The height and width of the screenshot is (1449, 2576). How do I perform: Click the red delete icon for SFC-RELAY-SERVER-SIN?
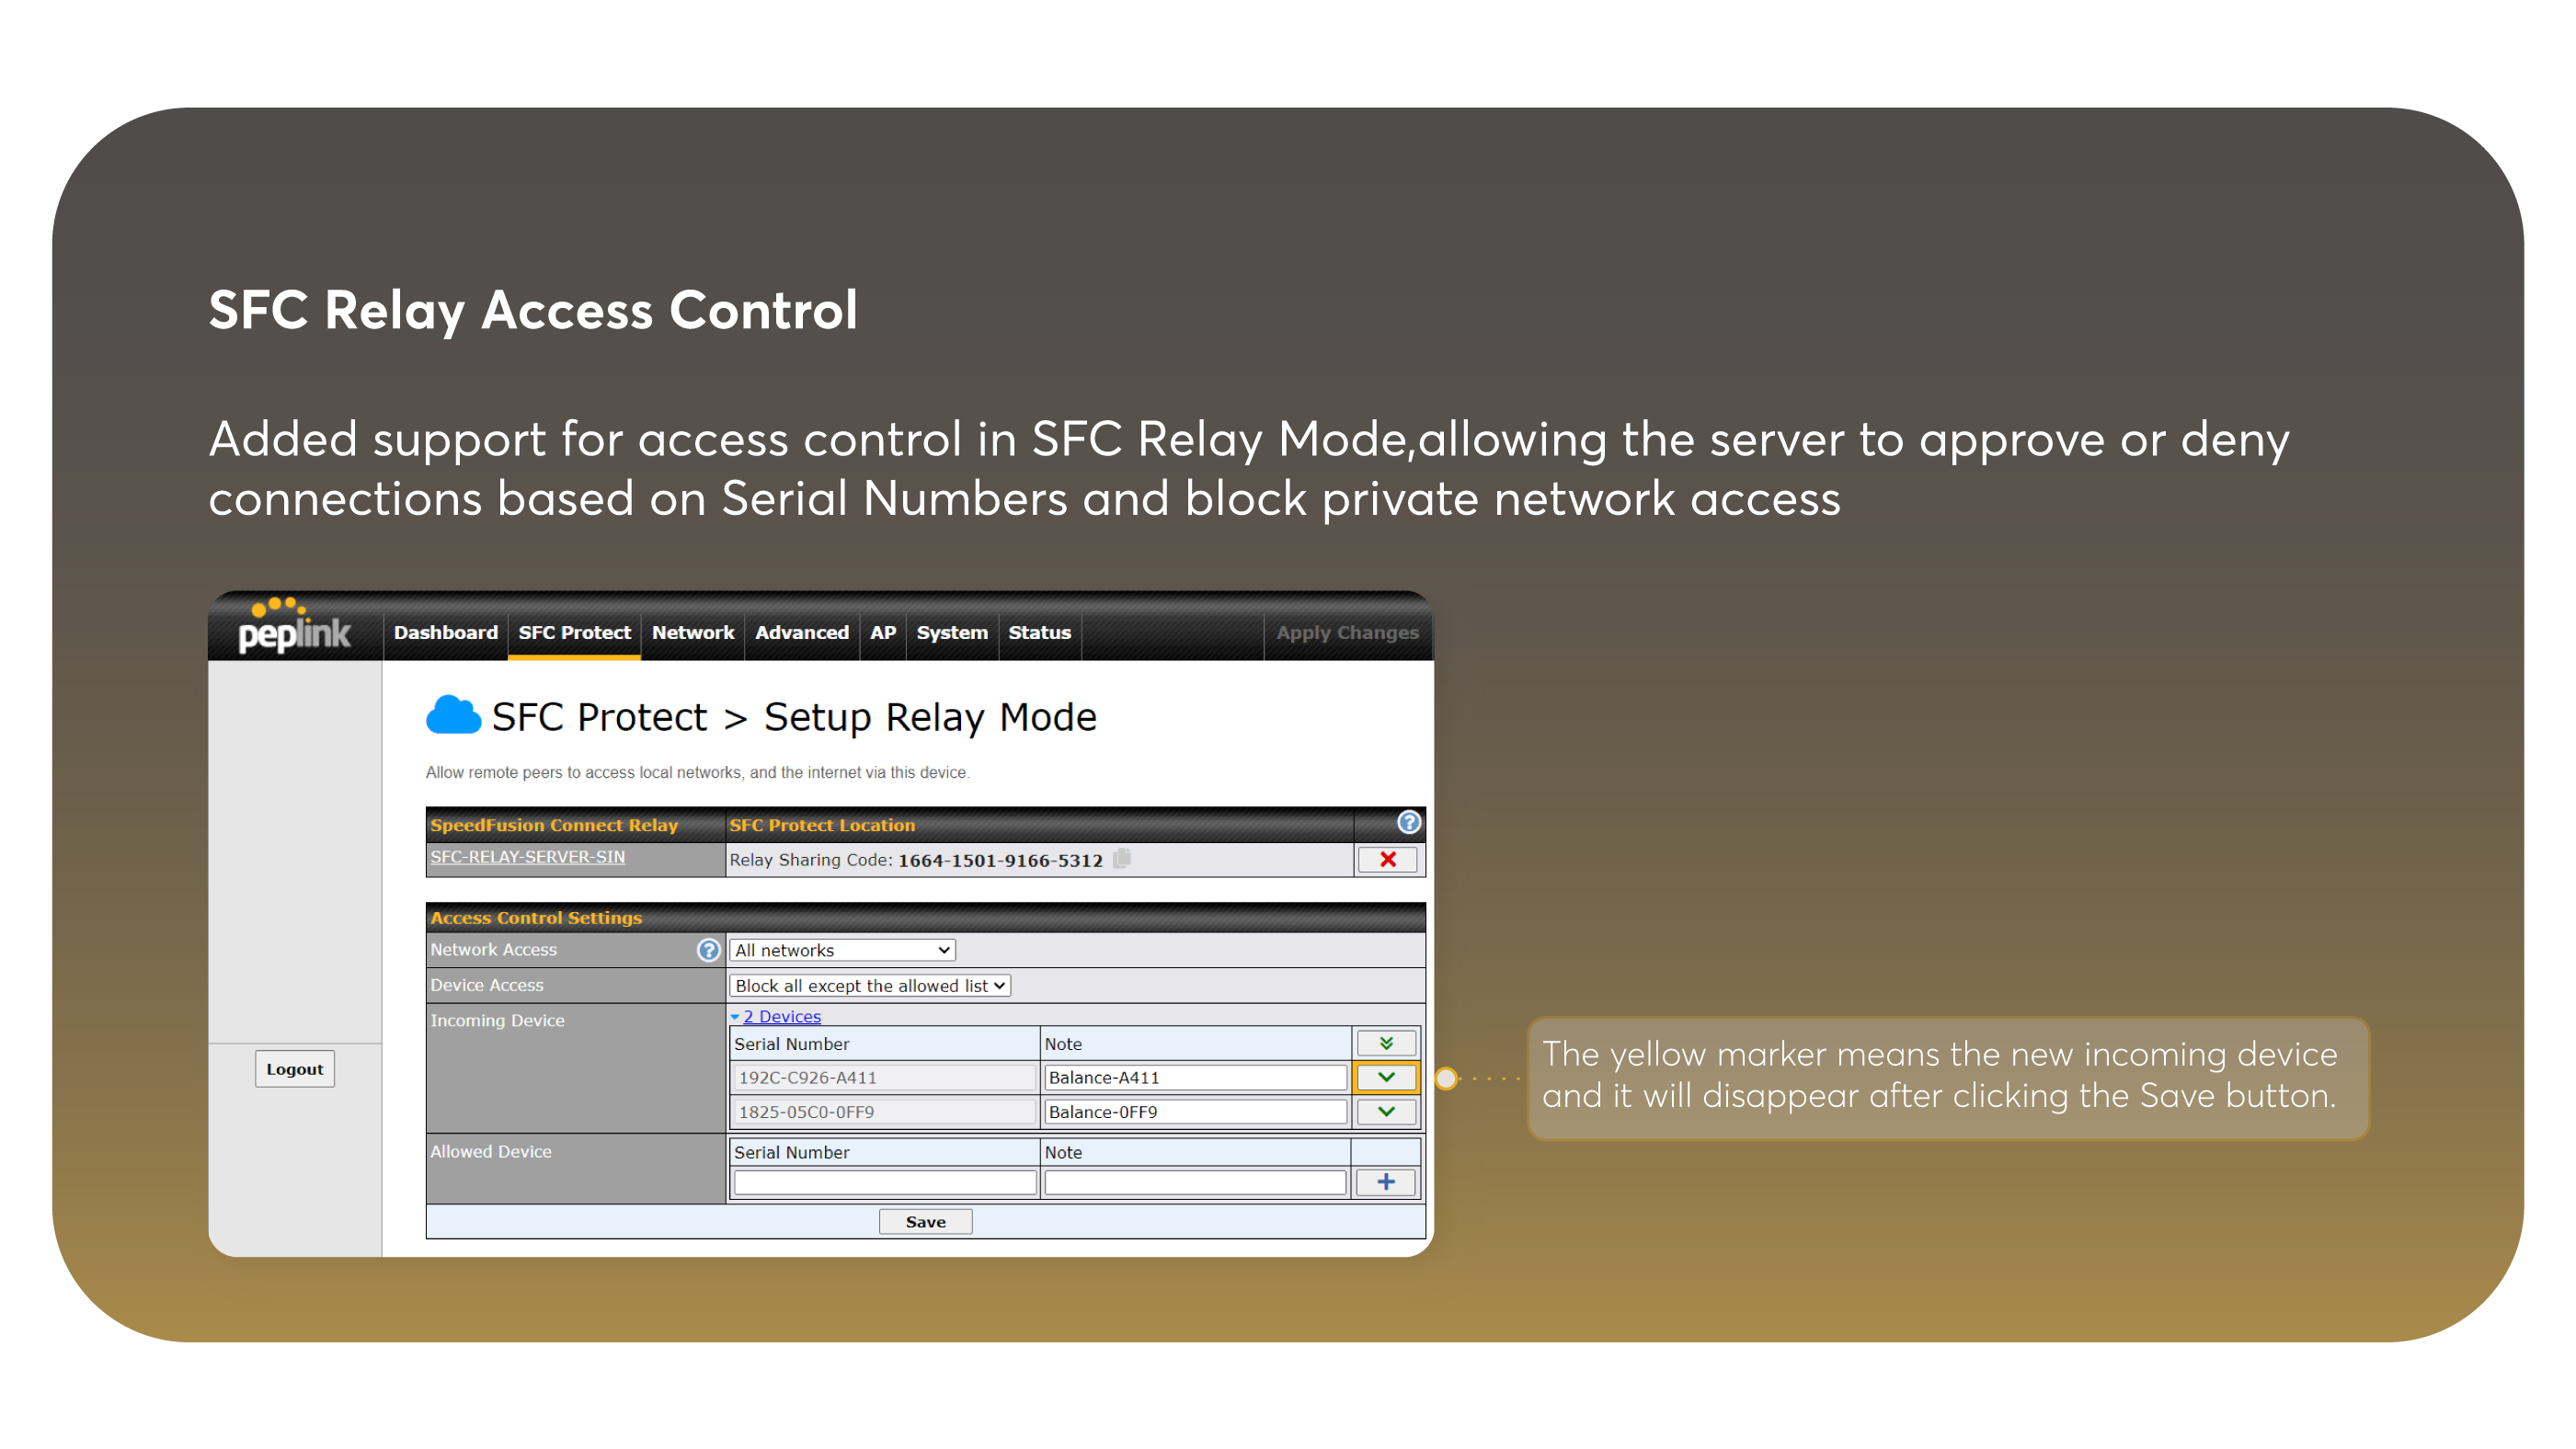(x=1389, y=858)
